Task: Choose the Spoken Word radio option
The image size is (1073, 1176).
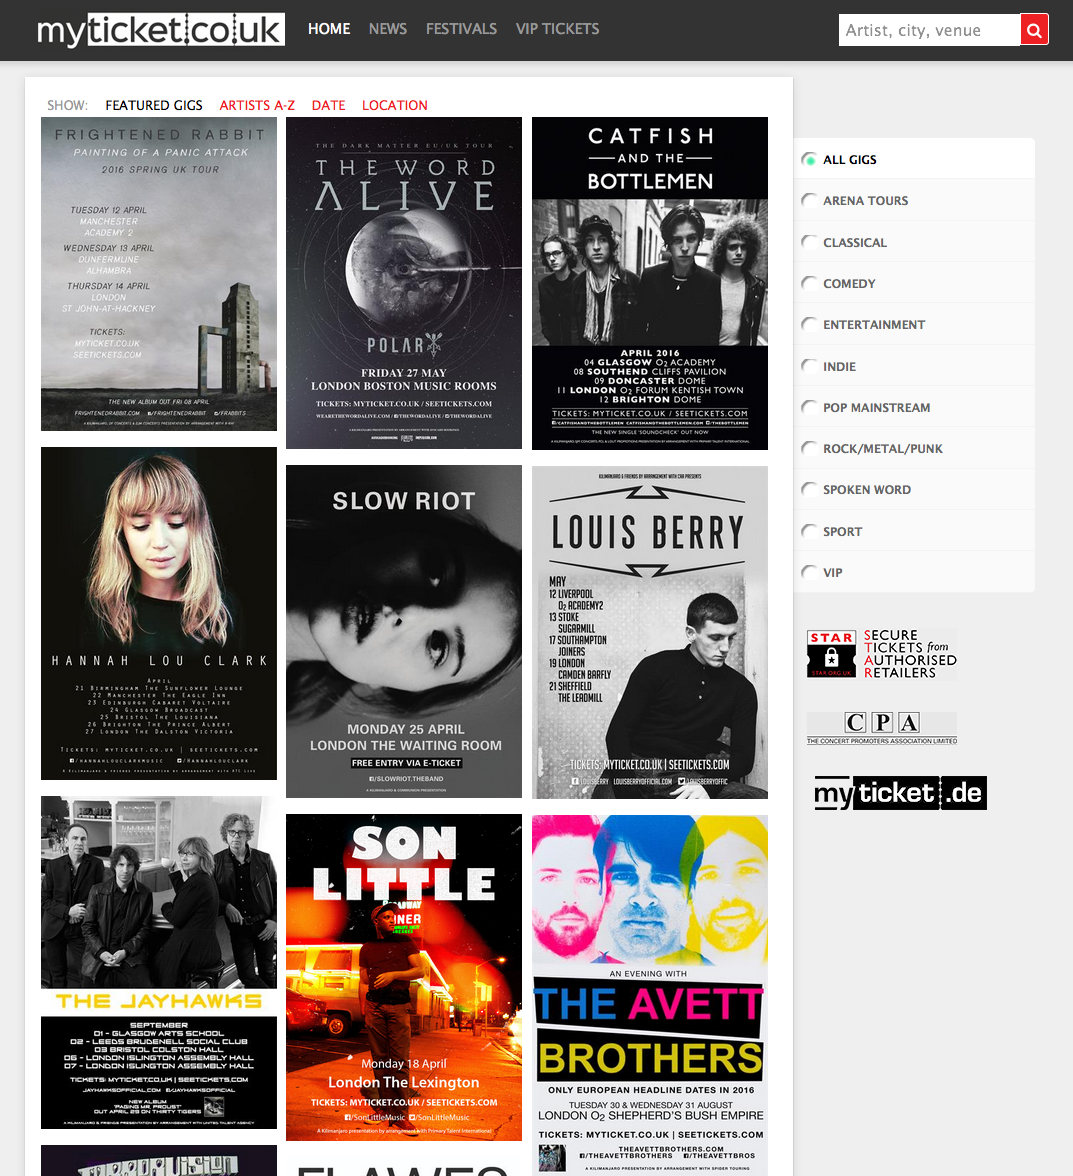Action: 809,490
